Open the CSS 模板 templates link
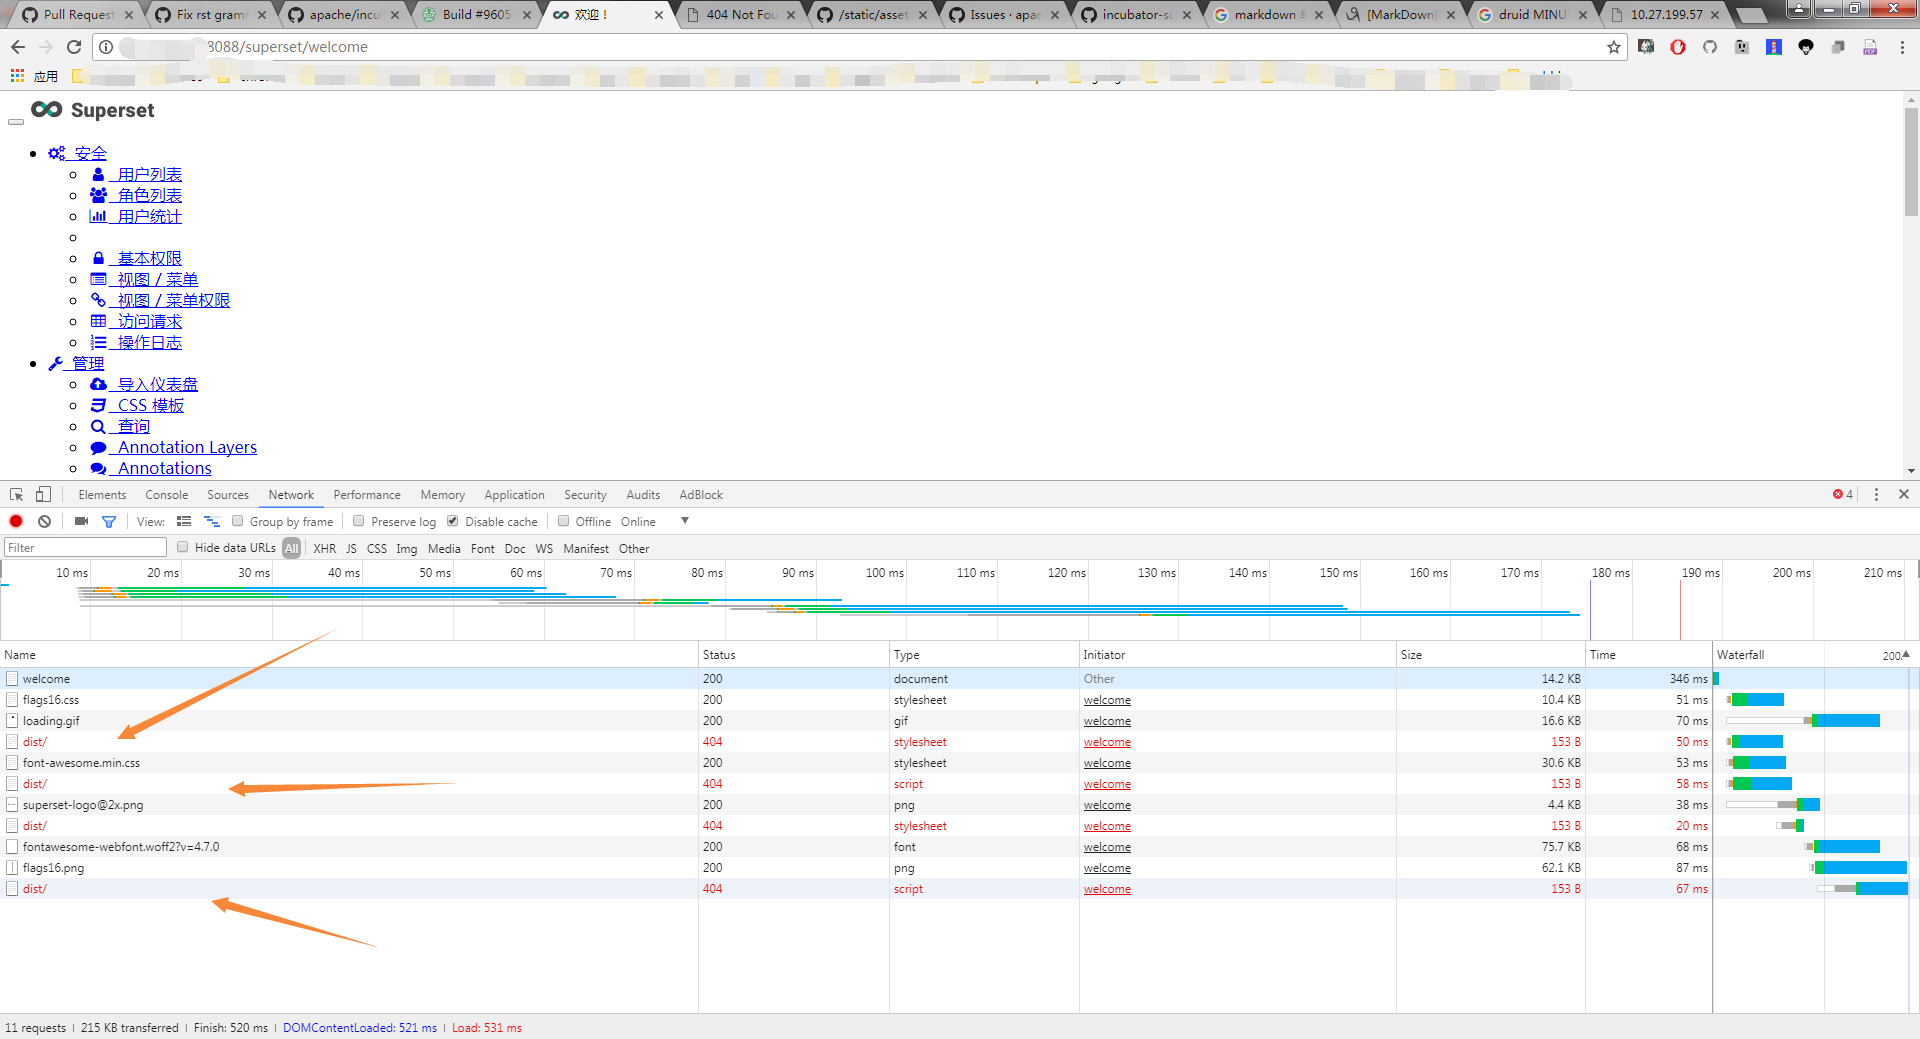Viewport: 1920px width, 1039px height. point(137,405)
